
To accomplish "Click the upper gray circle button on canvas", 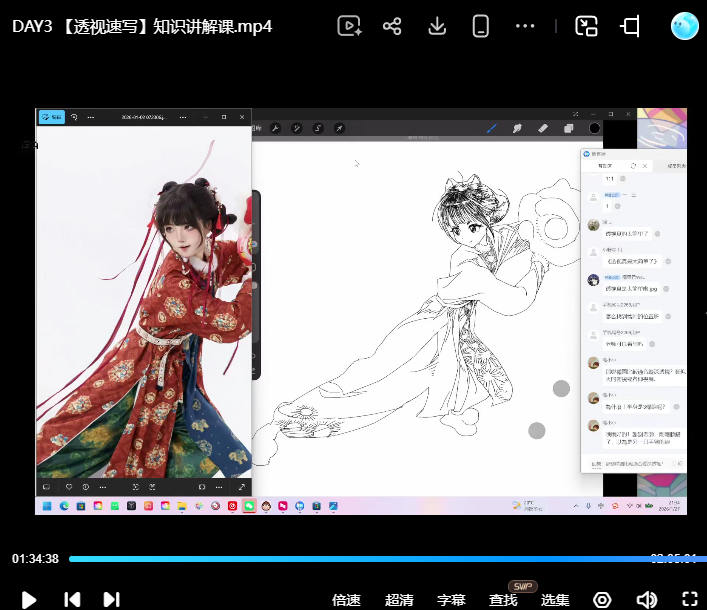I will pyautogui.click(x=561, y=389).
